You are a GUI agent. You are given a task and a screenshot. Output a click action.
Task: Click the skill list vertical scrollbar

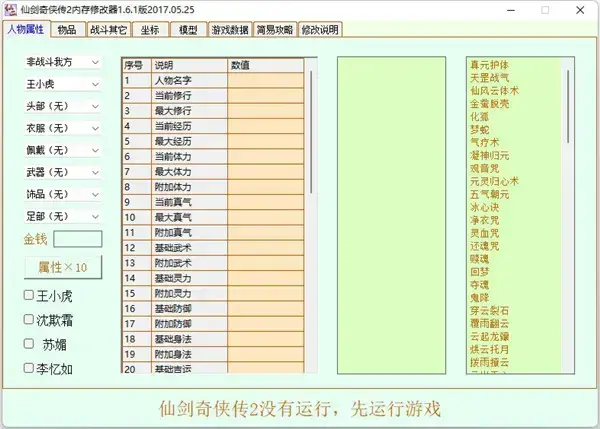[x=568, y=106]
